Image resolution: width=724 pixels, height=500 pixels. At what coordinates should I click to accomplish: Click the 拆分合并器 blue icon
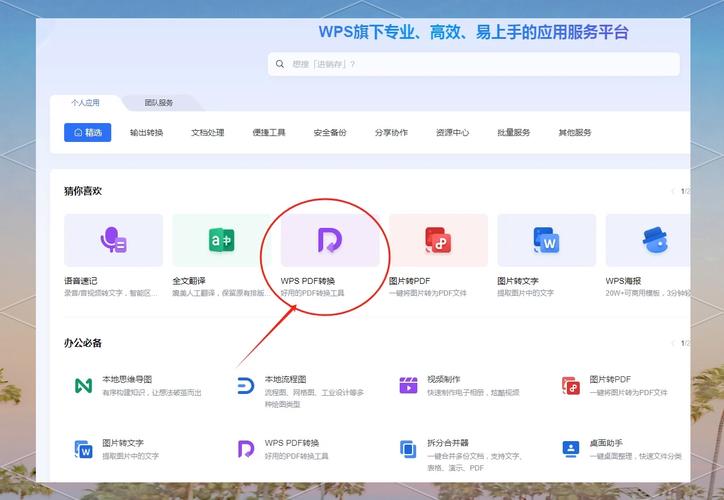(408, 449)
